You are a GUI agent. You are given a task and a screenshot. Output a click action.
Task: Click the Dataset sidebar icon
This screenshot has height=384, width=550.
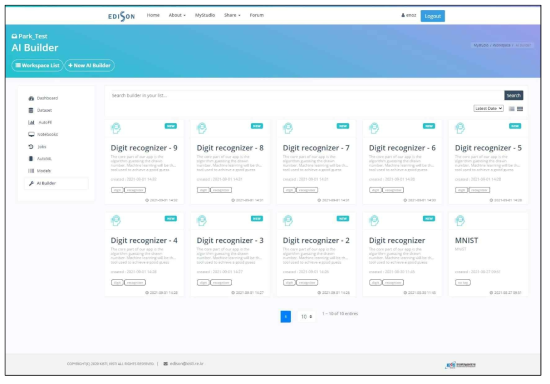[x=31, y=110]
